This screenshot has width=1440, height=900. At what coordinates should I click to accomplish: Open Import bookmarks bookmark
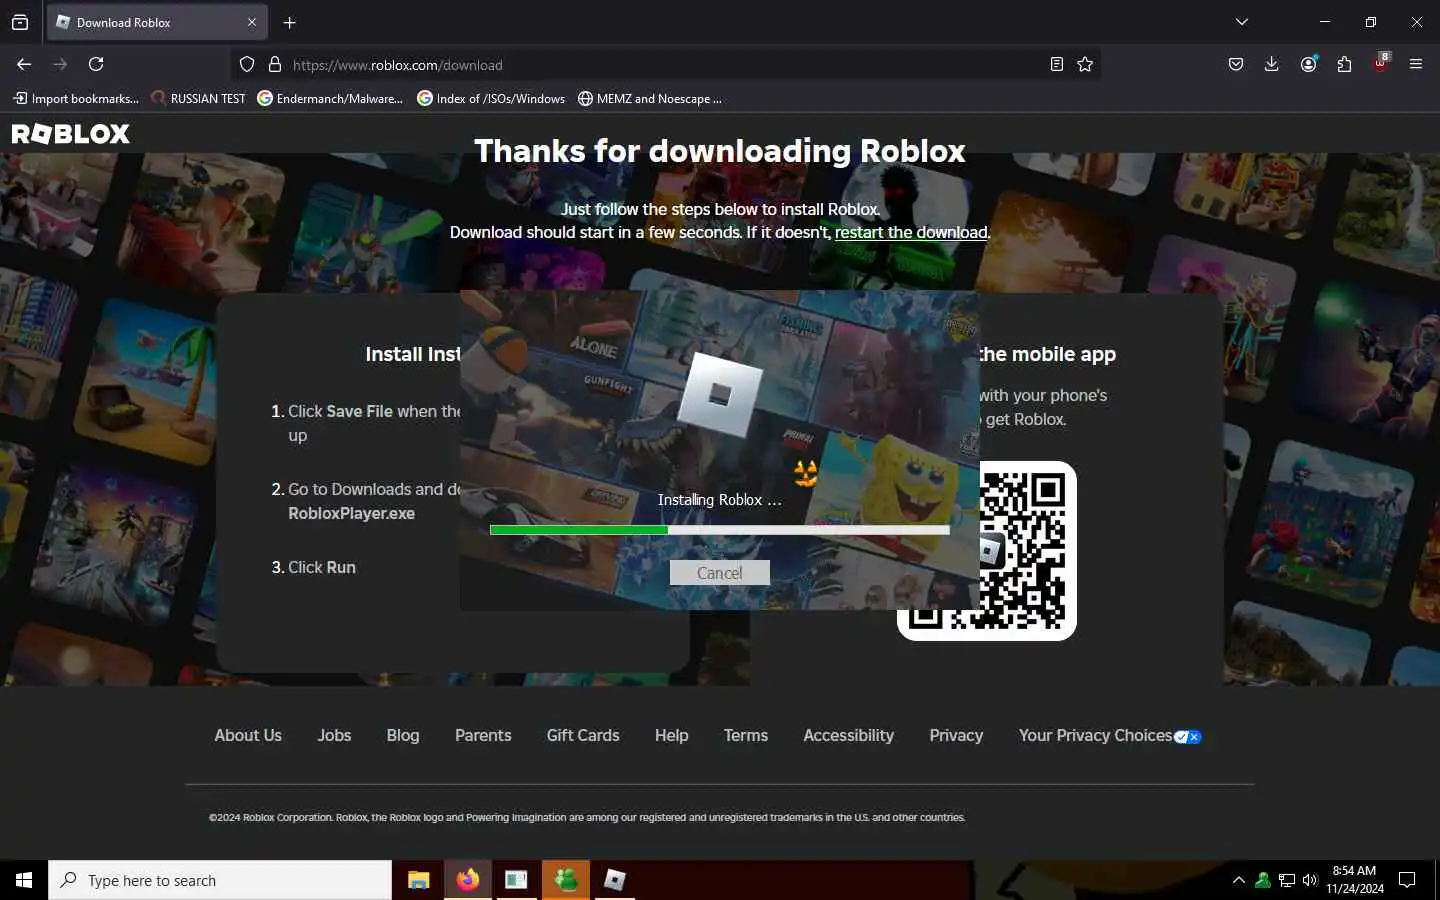[76, 98]
